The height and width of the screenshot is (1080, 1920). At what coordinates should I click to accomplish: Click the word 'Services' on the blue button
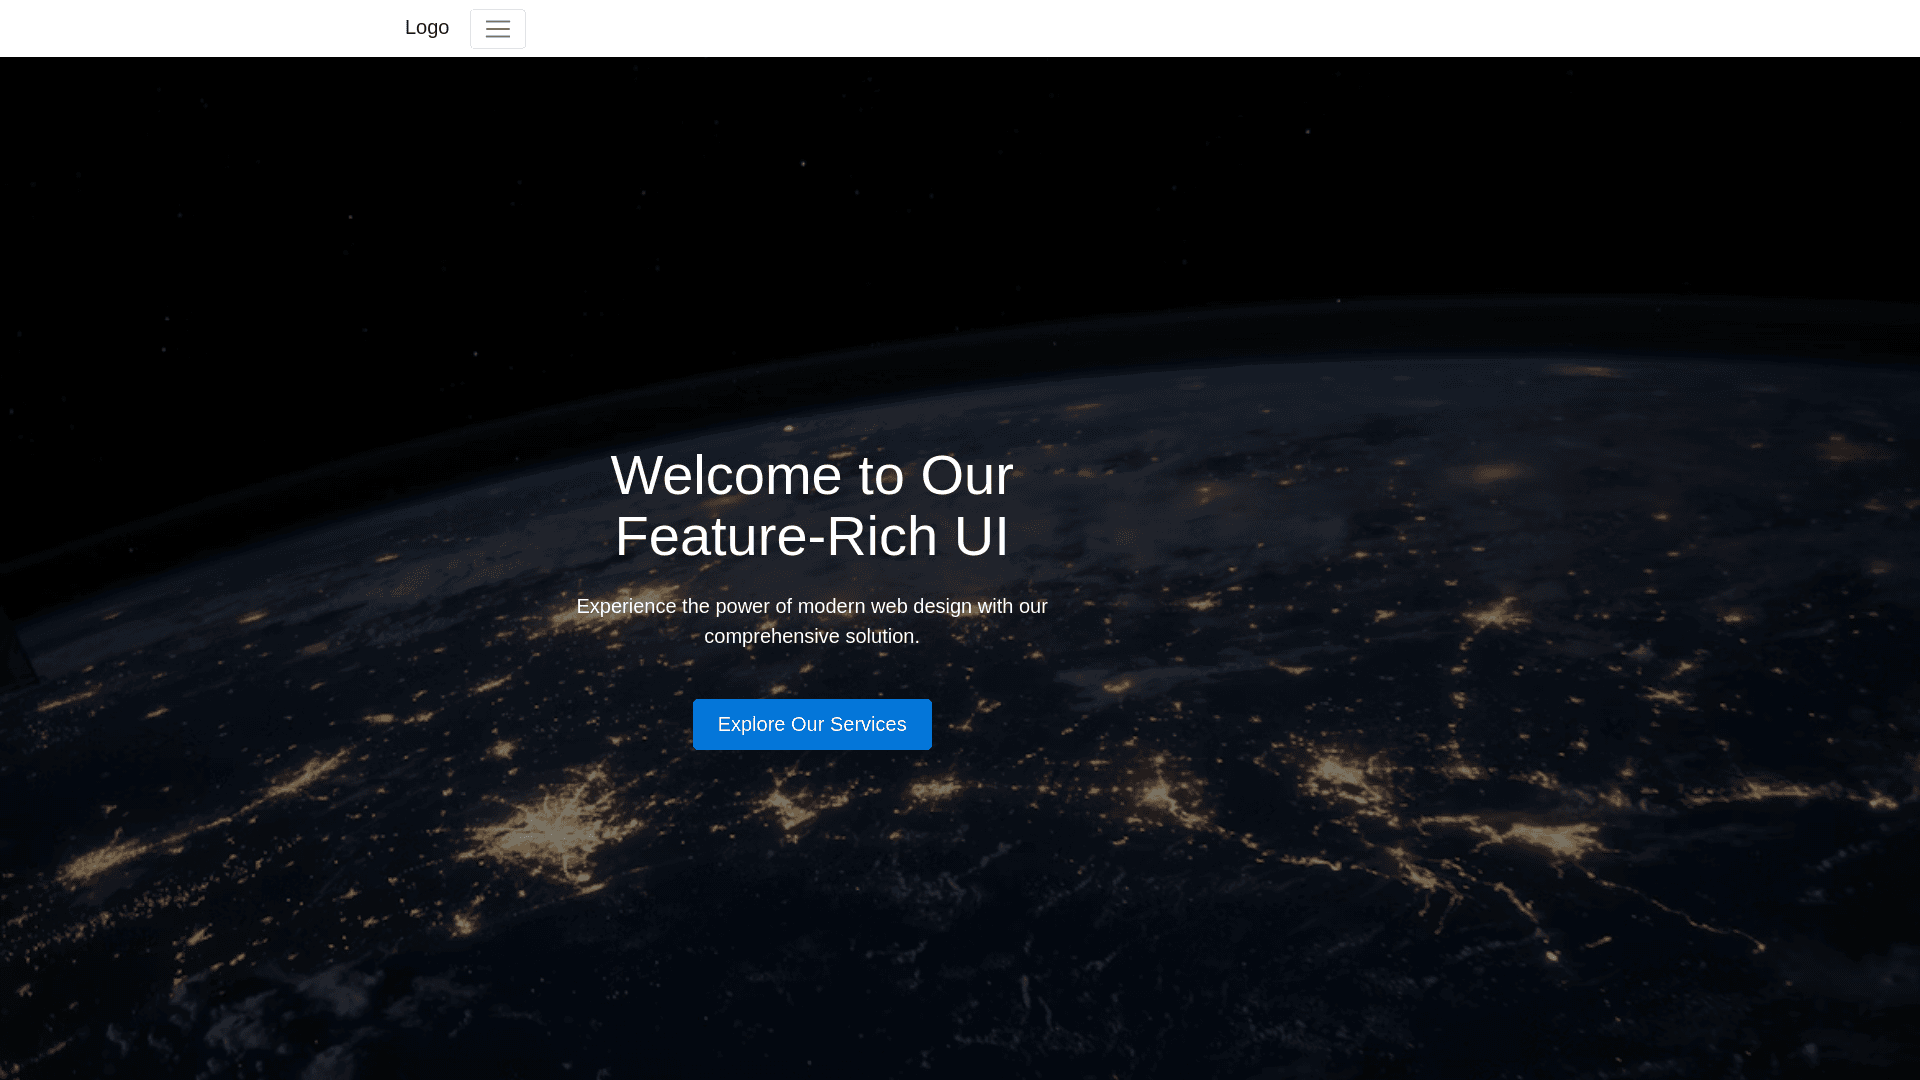click(868, 725)
